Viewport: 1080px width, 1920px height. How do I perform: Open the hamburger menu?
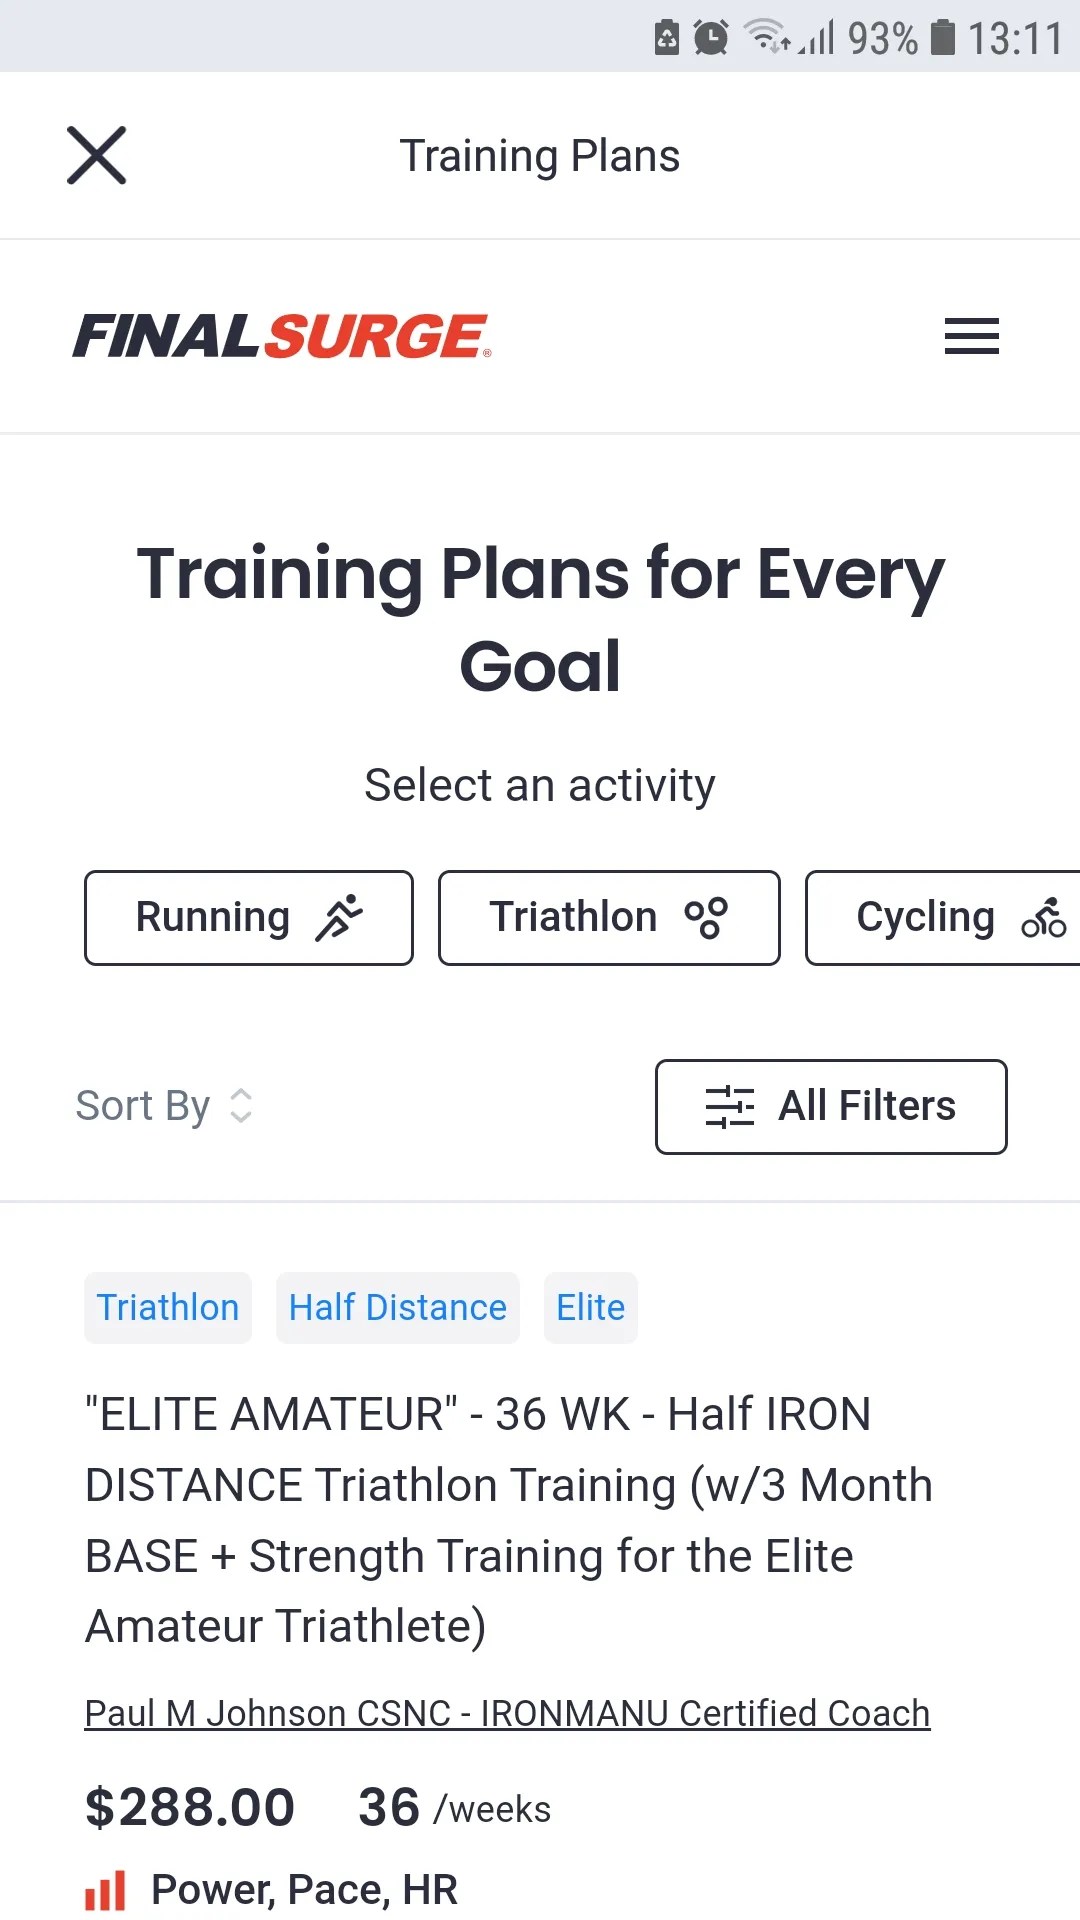[970, 337]
